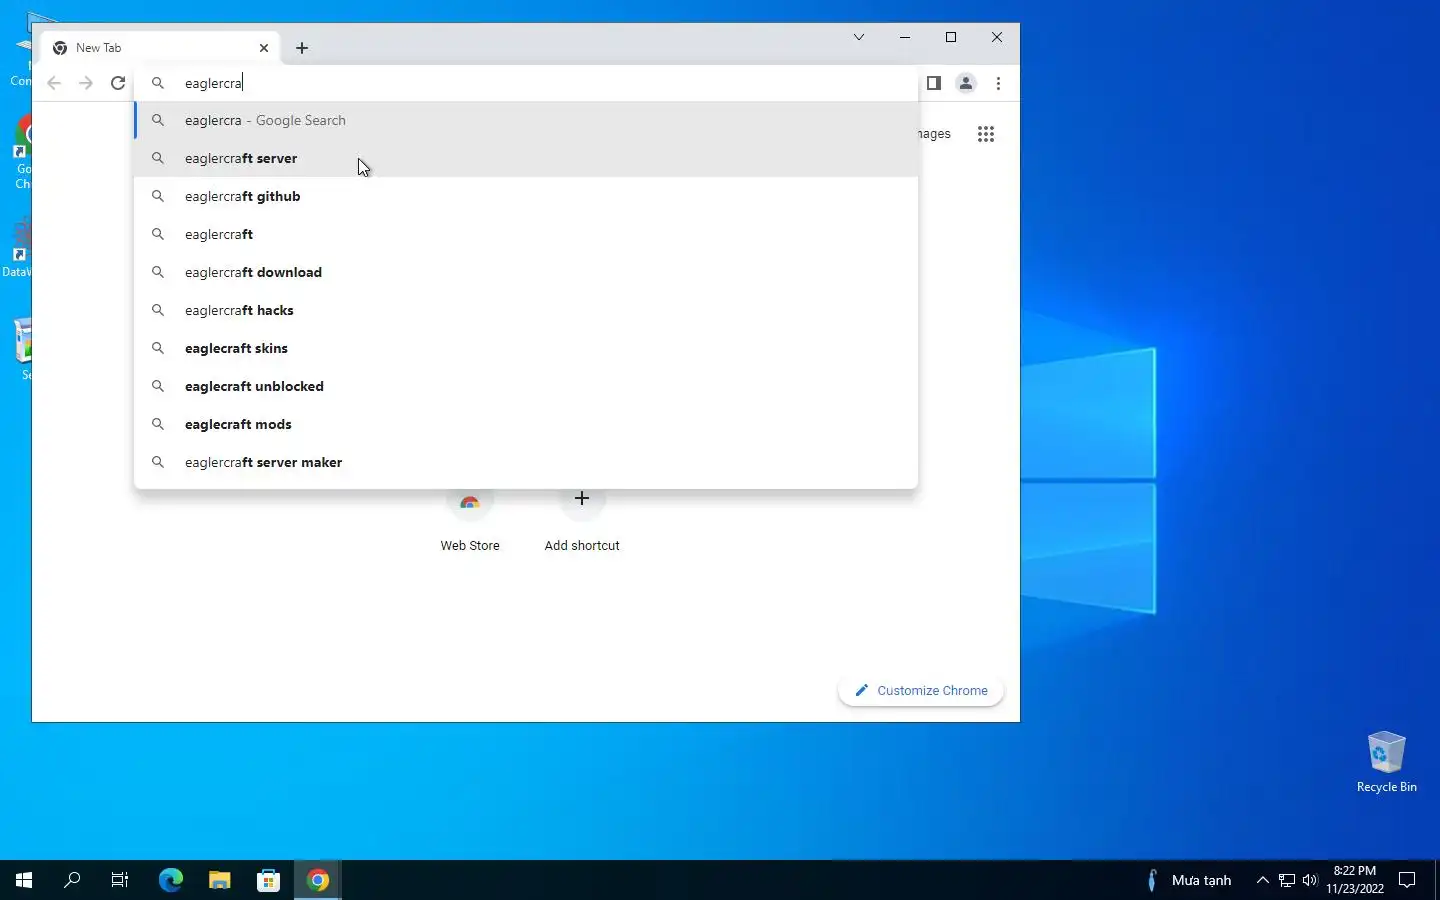Open a new tab with plus button
The image size is (1440, 900).
[302, 48]
